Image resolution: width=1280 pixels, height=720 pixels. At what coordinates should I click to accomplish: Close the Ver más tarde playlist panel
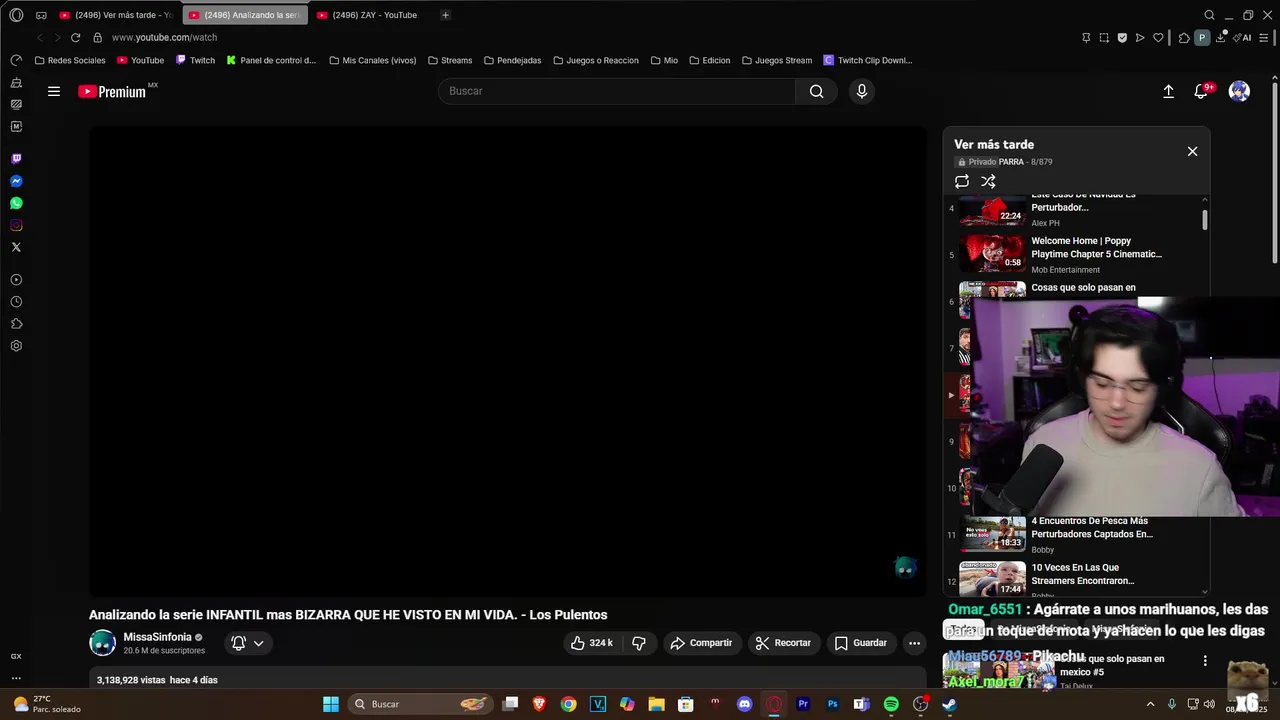coord(1192,151)
